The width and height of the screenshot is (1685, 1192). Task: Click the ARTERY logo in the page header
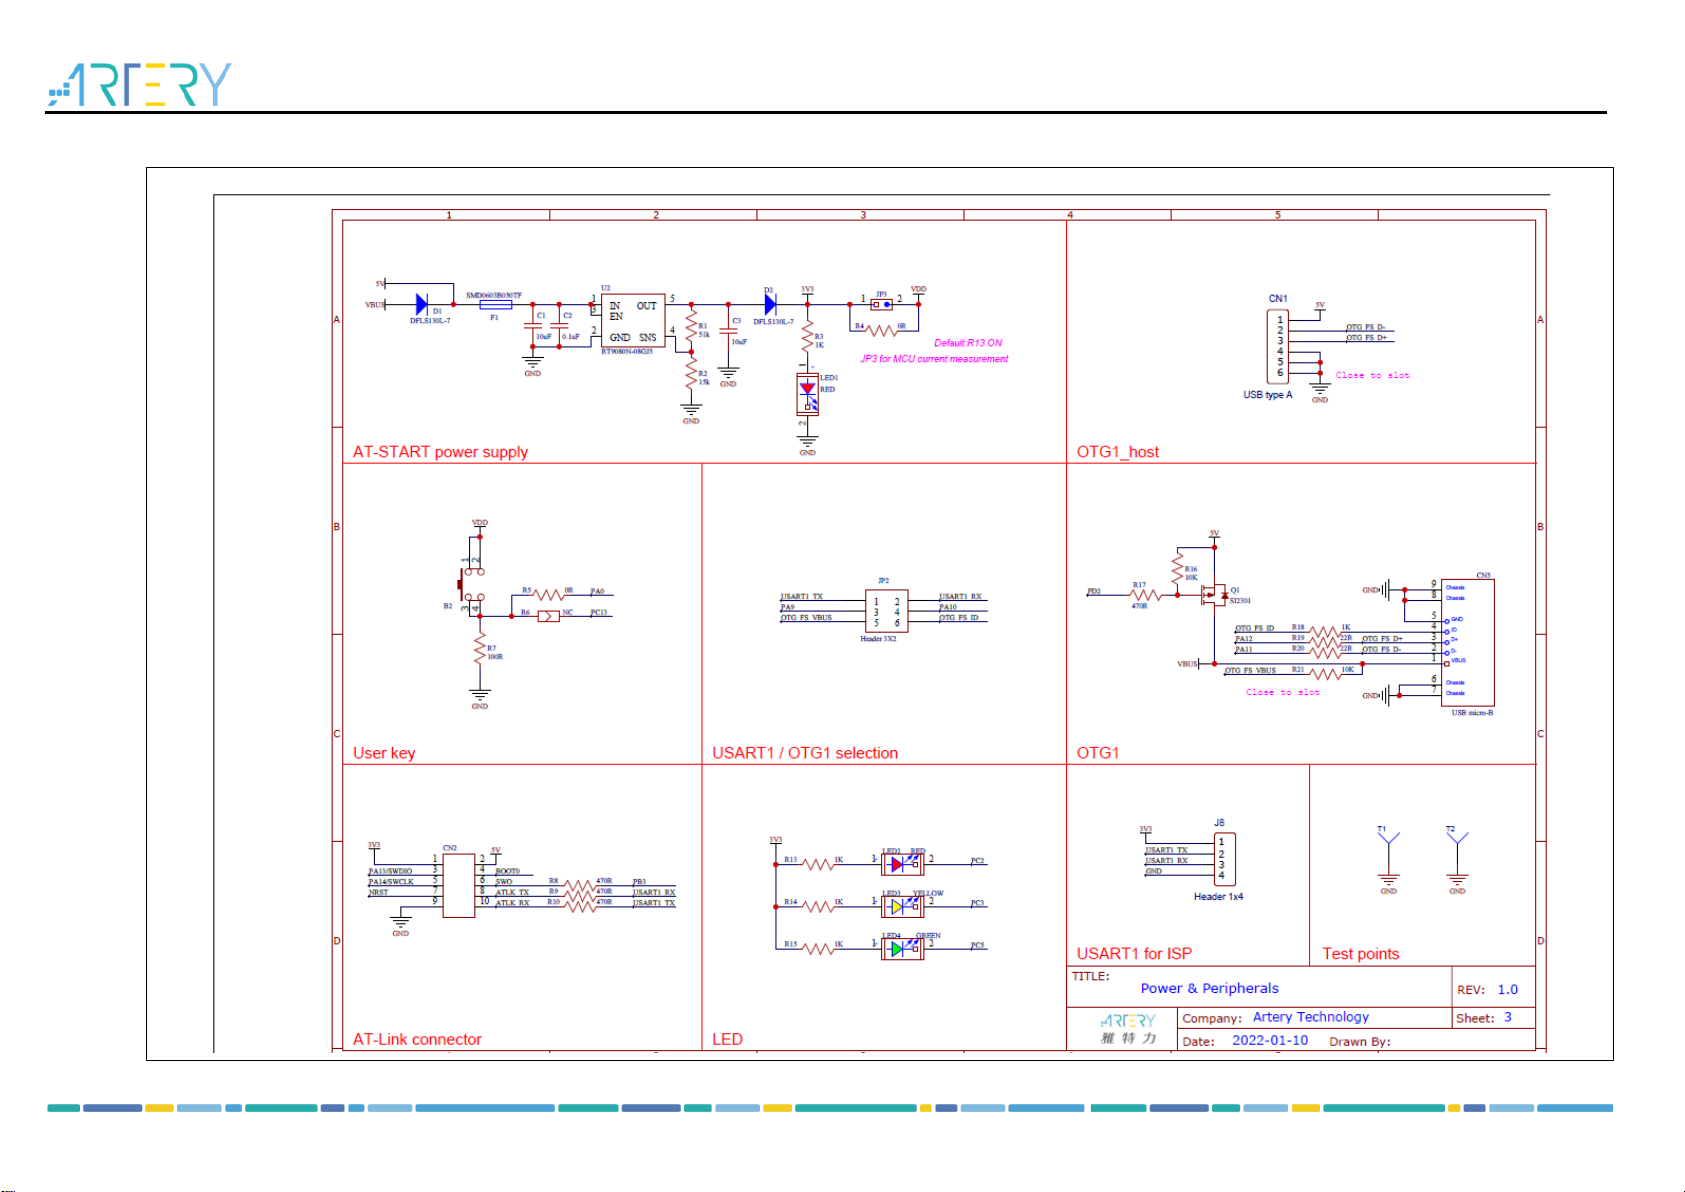click(x=139, y=85)
